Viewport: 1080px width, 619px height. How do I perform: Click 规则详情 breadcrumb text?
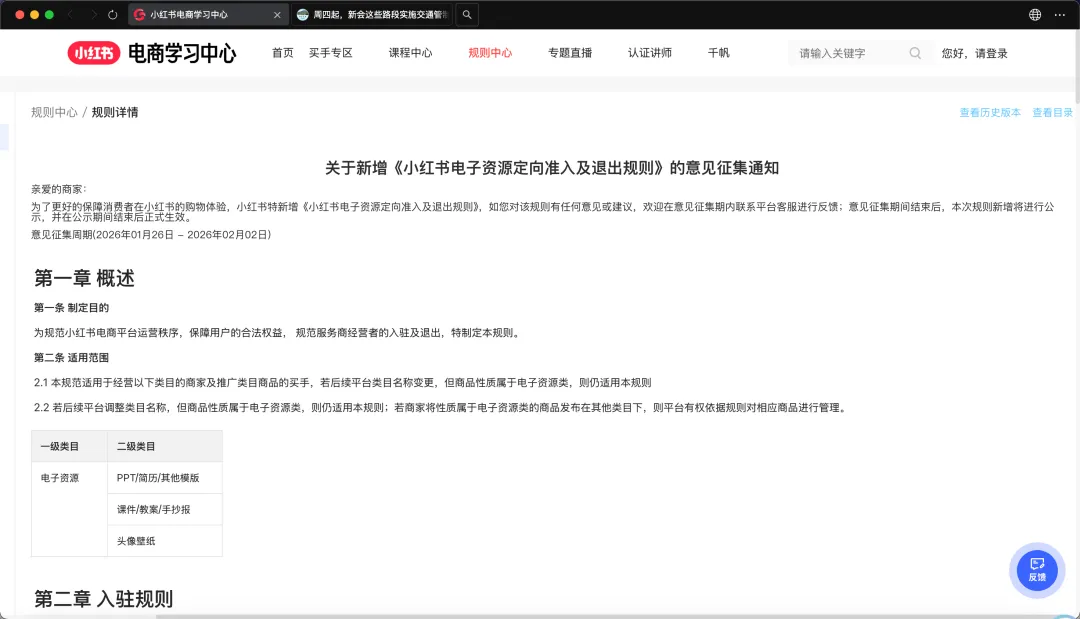coord(115,112)
